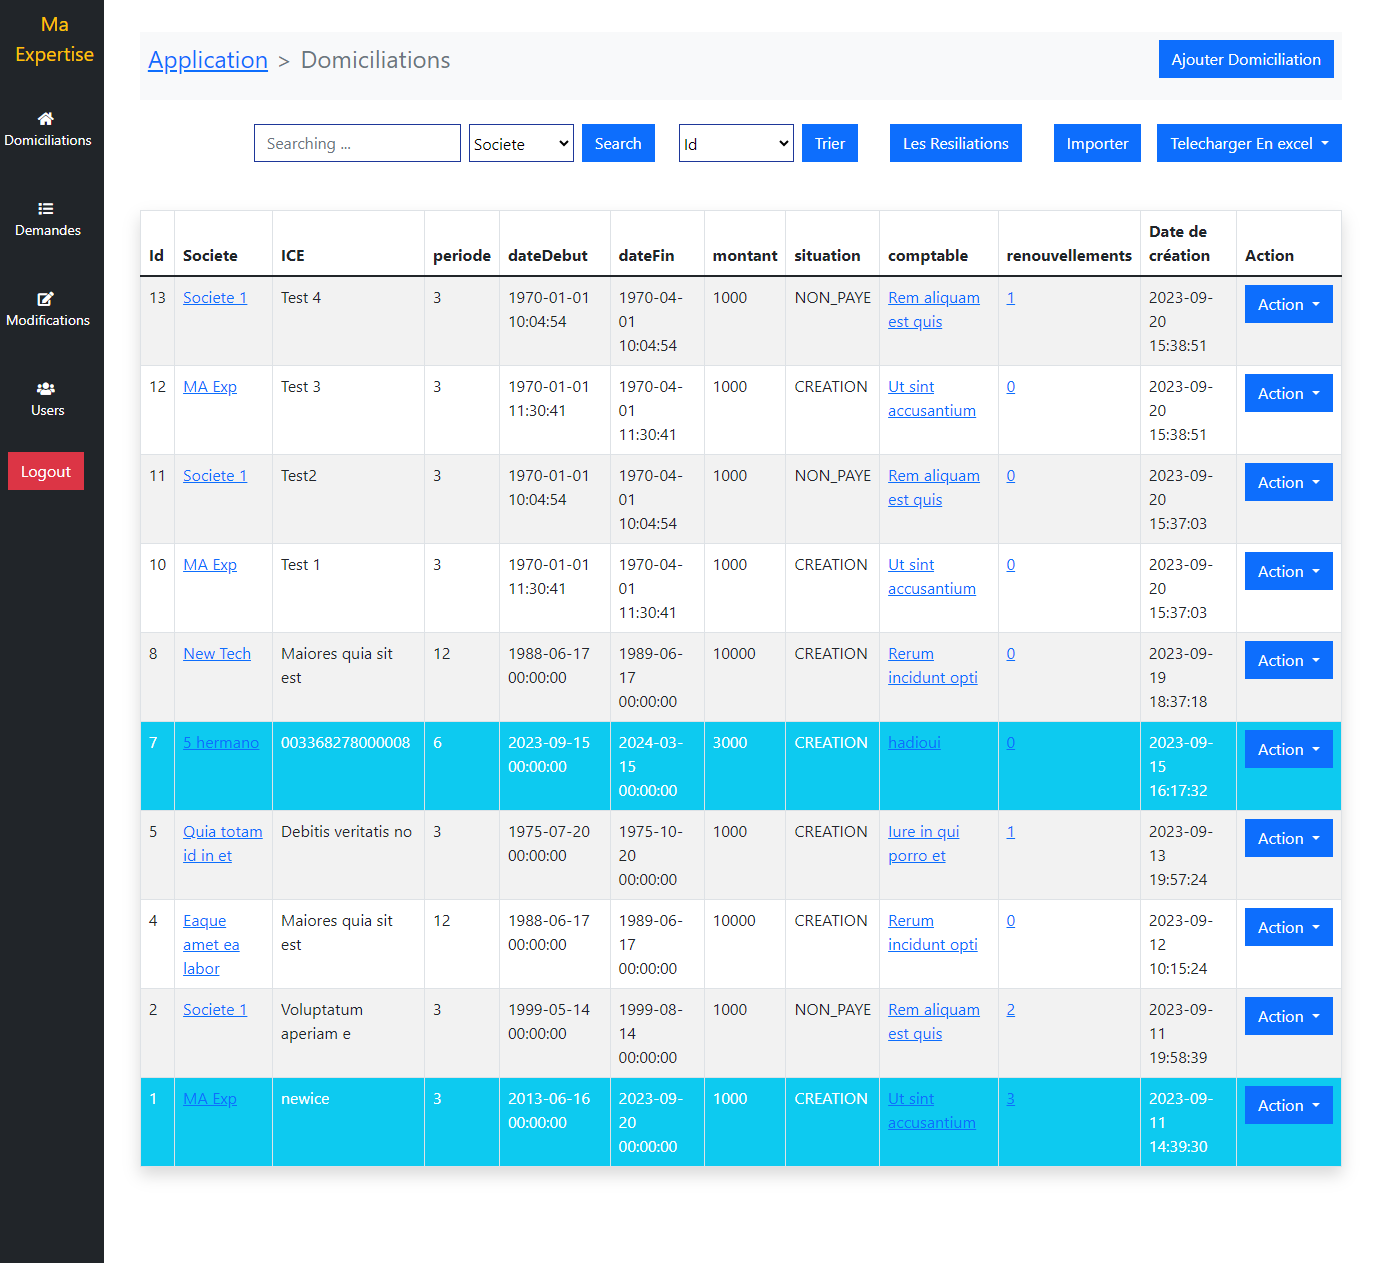Open the Id sort dropdown
Viewport: 1378px width, 1263px height.
(736, 143)
